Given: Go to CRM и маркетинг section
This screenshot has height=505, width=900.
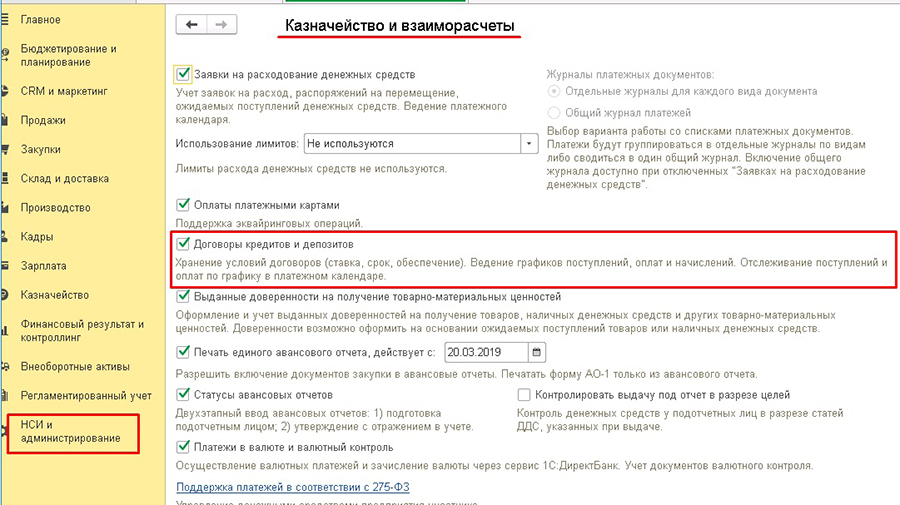Looking at the screenshot, I should [64, 91].
